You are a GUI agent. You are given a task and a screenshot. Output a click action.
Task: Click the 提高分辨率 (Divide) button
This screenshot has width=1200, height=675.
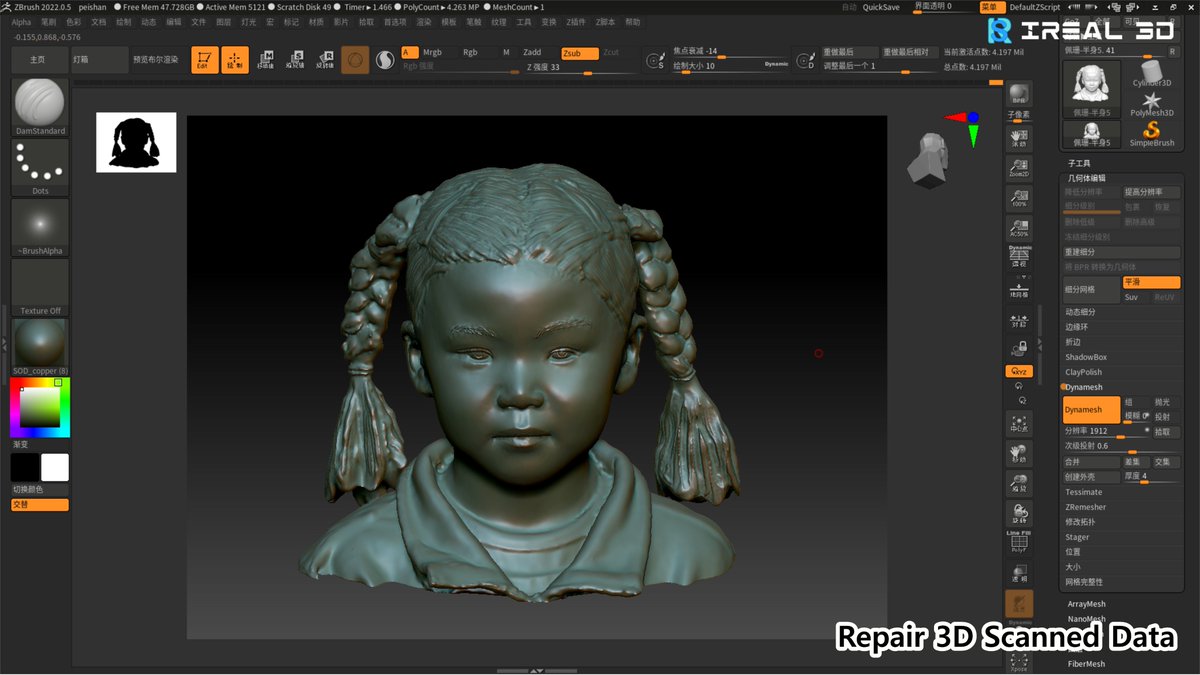click(1151, 192)
